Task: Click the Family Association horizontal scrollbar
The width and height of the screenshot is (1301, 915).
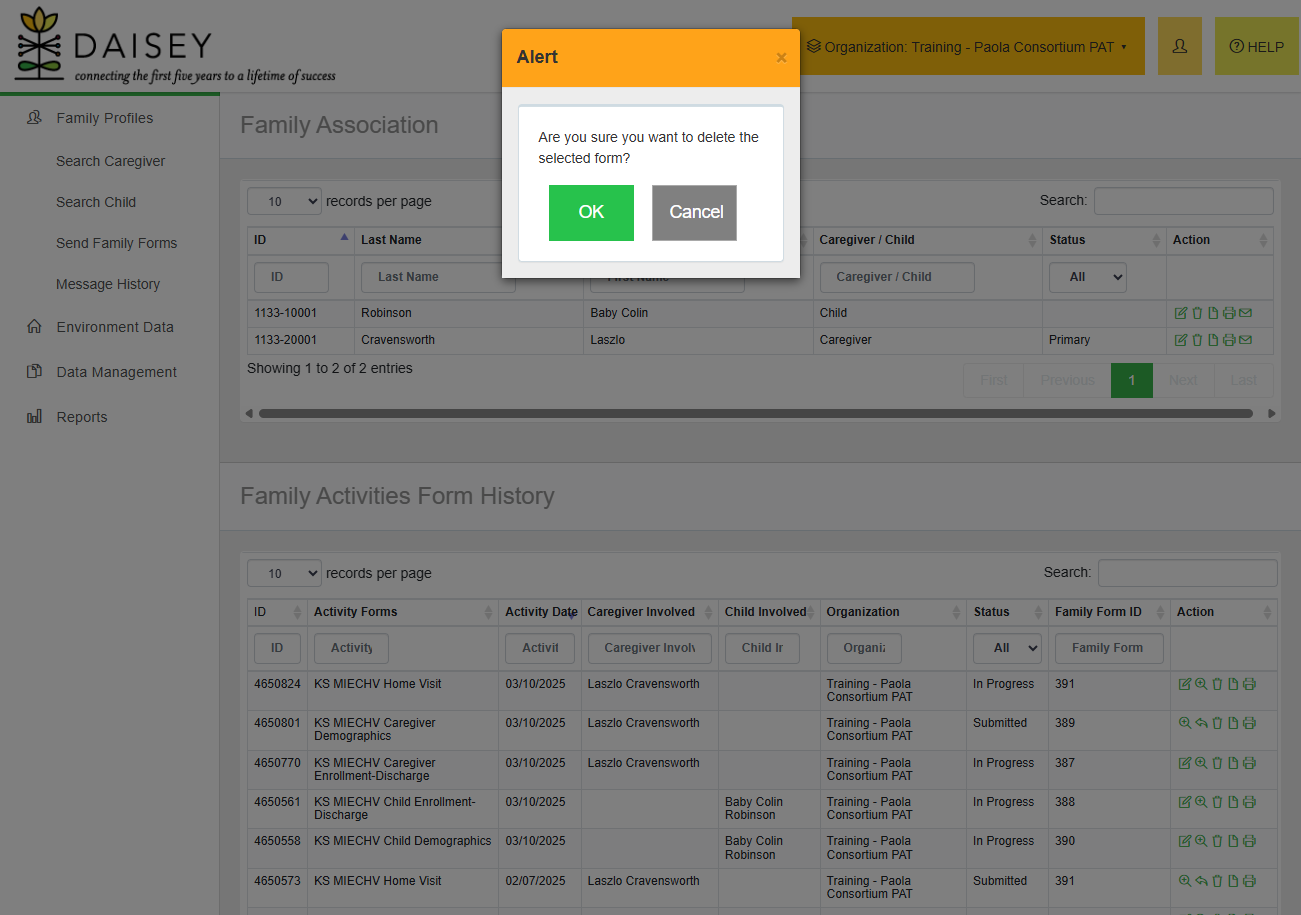Action: 755,413
